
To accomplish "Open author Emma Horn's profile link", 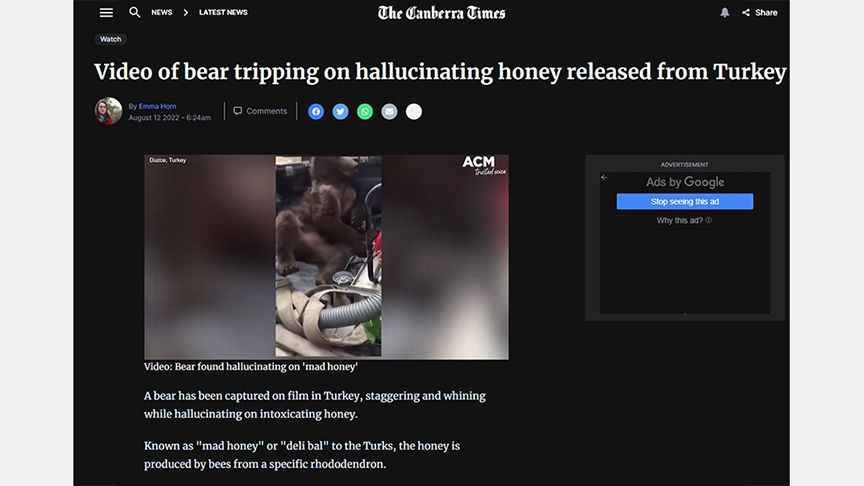I will (x=158, y=106).
